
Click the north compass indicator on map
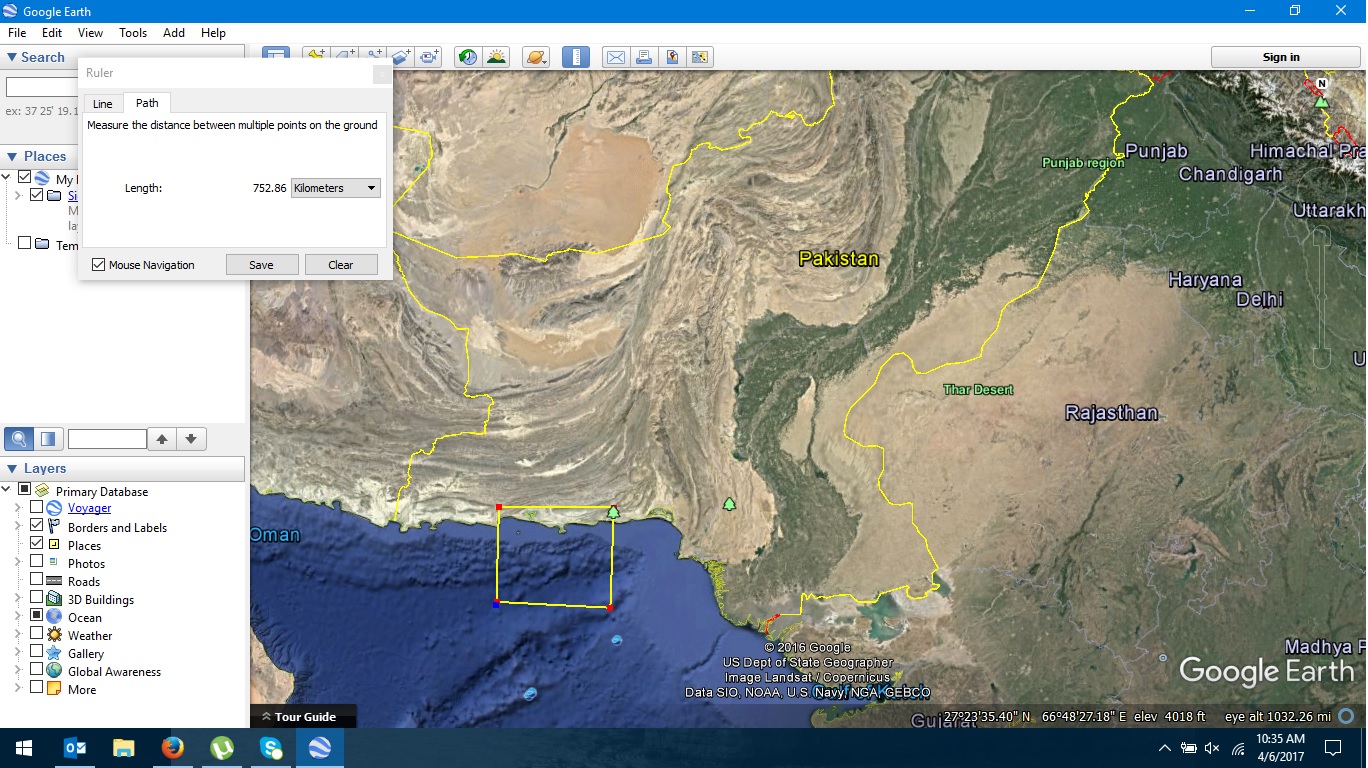pyautogui.click(x=1322, y=84)
